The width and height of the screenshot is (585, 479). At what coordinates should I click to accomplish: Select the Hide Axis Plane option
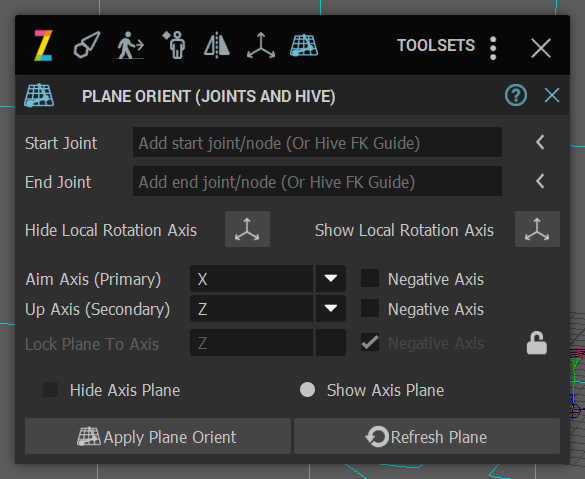50,389
